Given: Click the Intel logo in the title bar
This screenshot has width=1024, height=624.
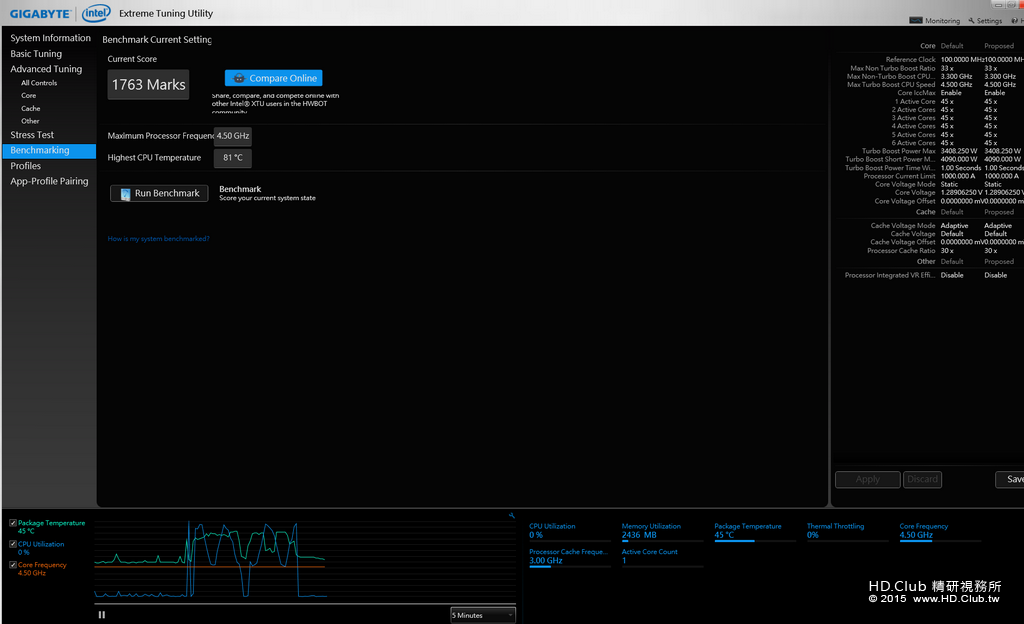Looking at the screenshot, I should [x=96, y=13].
